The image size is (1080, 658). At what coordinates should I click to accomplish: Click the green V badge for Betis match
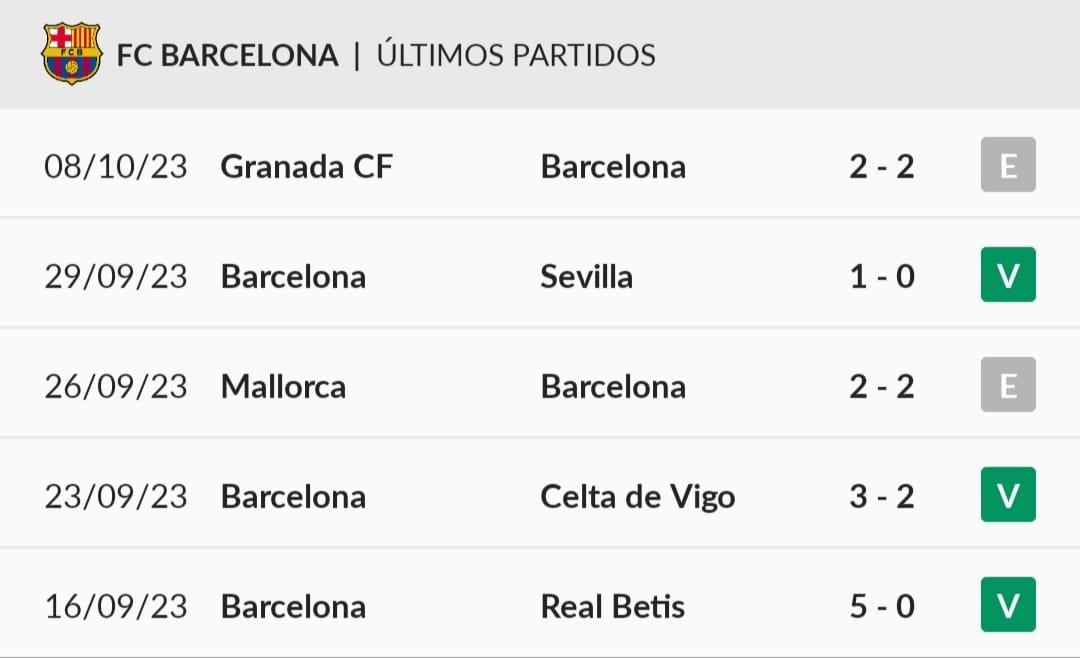point(1008,605)
